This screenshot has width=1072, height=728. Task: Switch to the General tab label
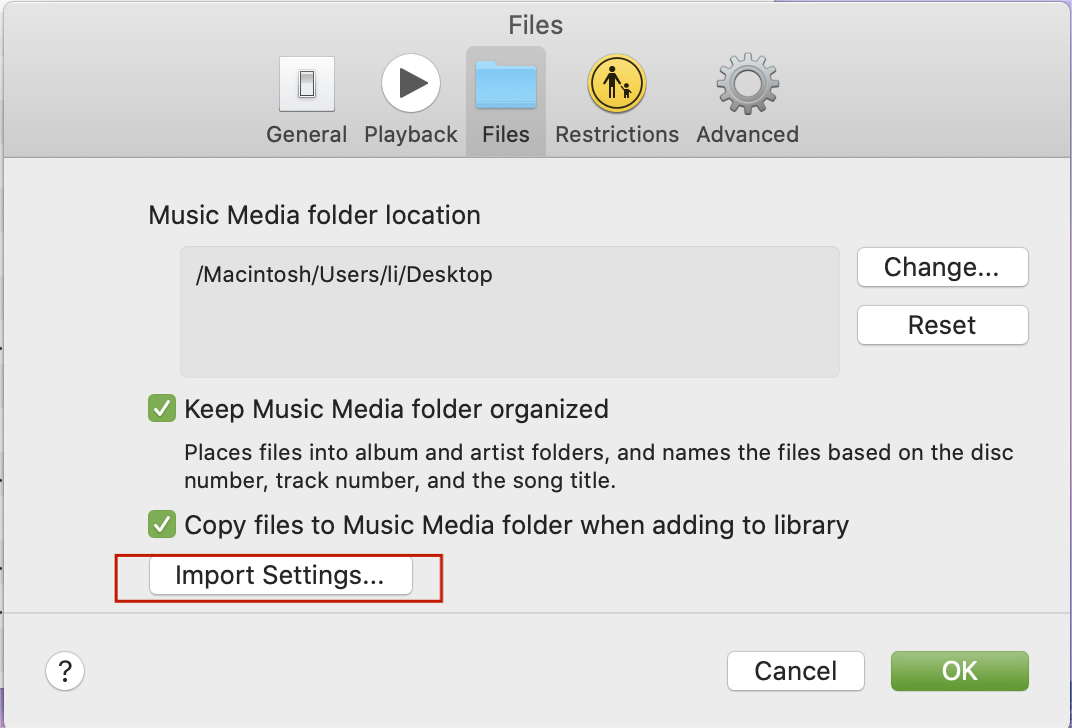(306, 135)
